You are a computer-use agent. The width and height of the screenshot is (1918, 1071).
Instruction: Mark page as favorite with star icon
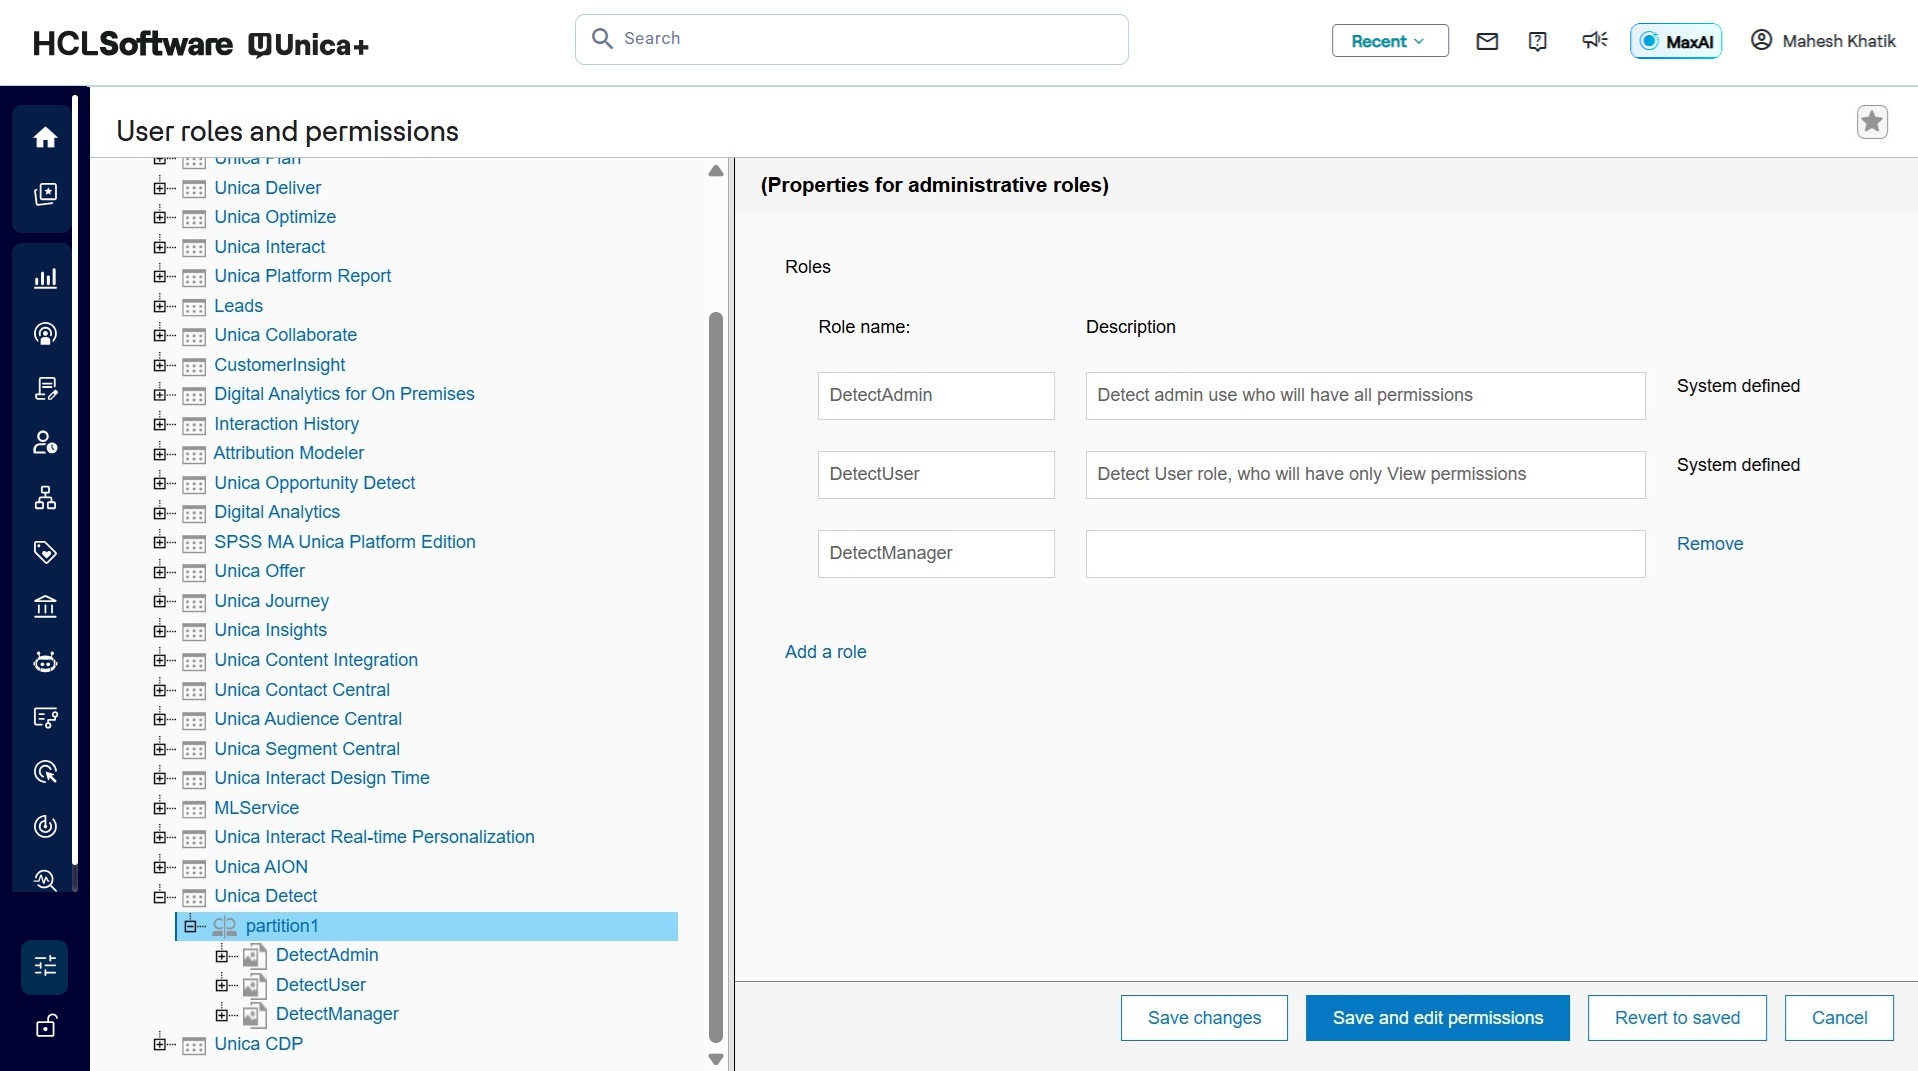pos(1872,122)
